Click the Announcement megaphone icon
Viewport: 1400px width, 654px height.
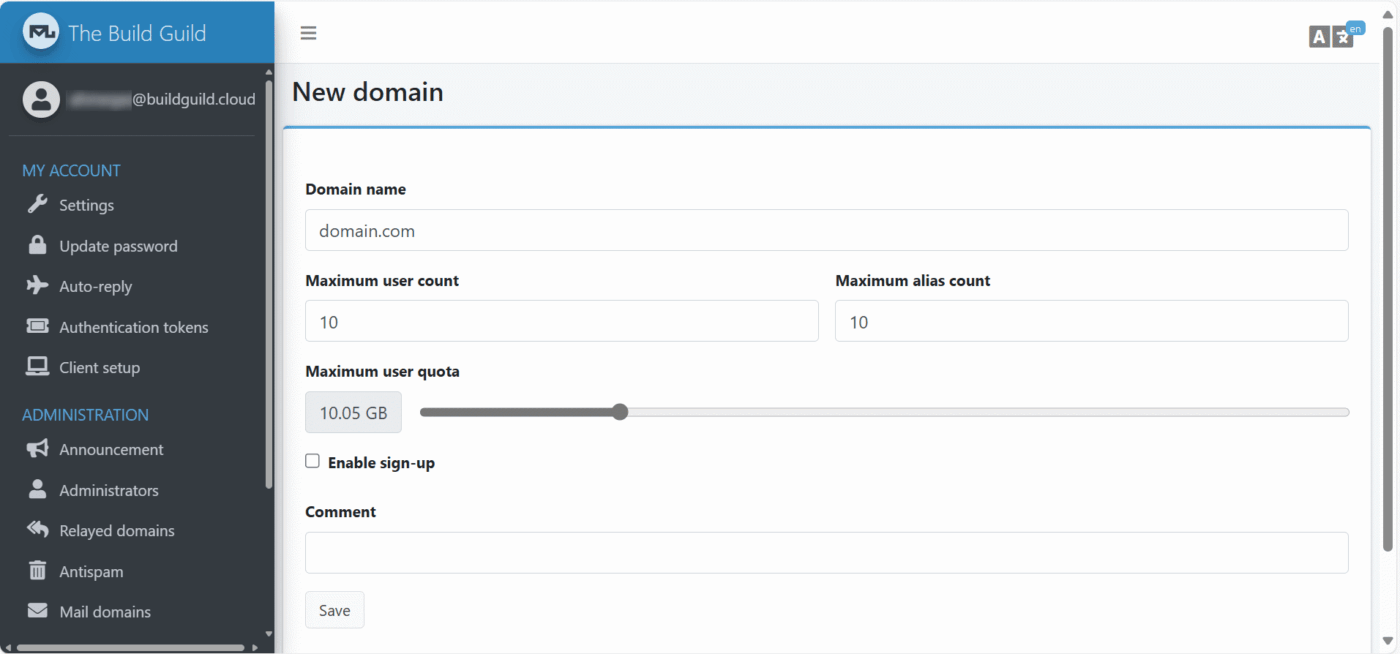38,449
